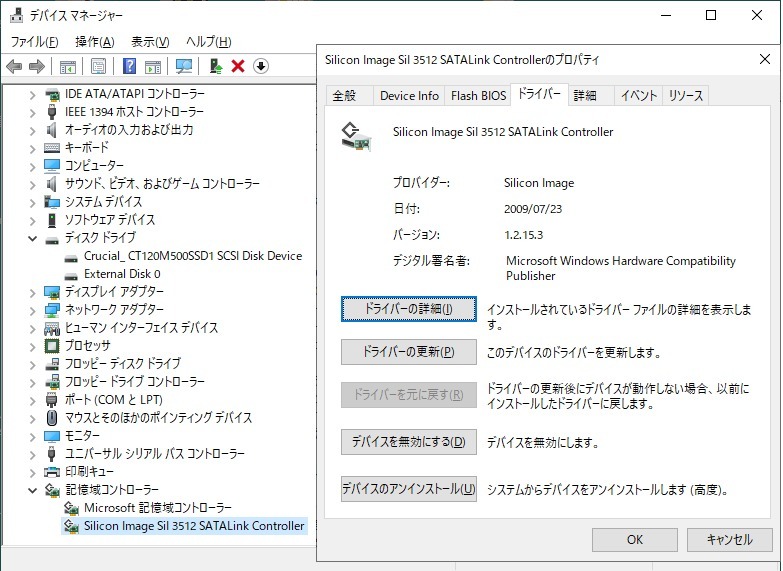
Task: Click the Forward arrow toolbar icon
Action: (37, 66)
